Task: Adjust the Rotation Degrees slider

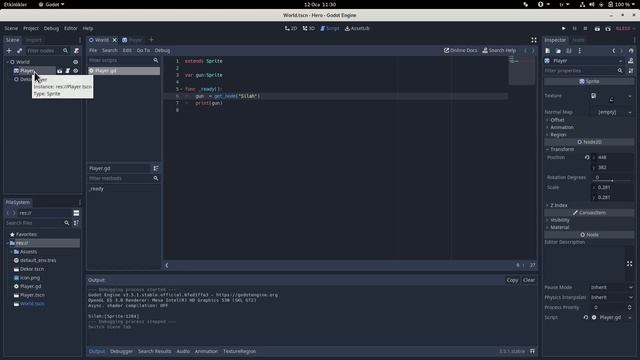Action: point(612,180)
